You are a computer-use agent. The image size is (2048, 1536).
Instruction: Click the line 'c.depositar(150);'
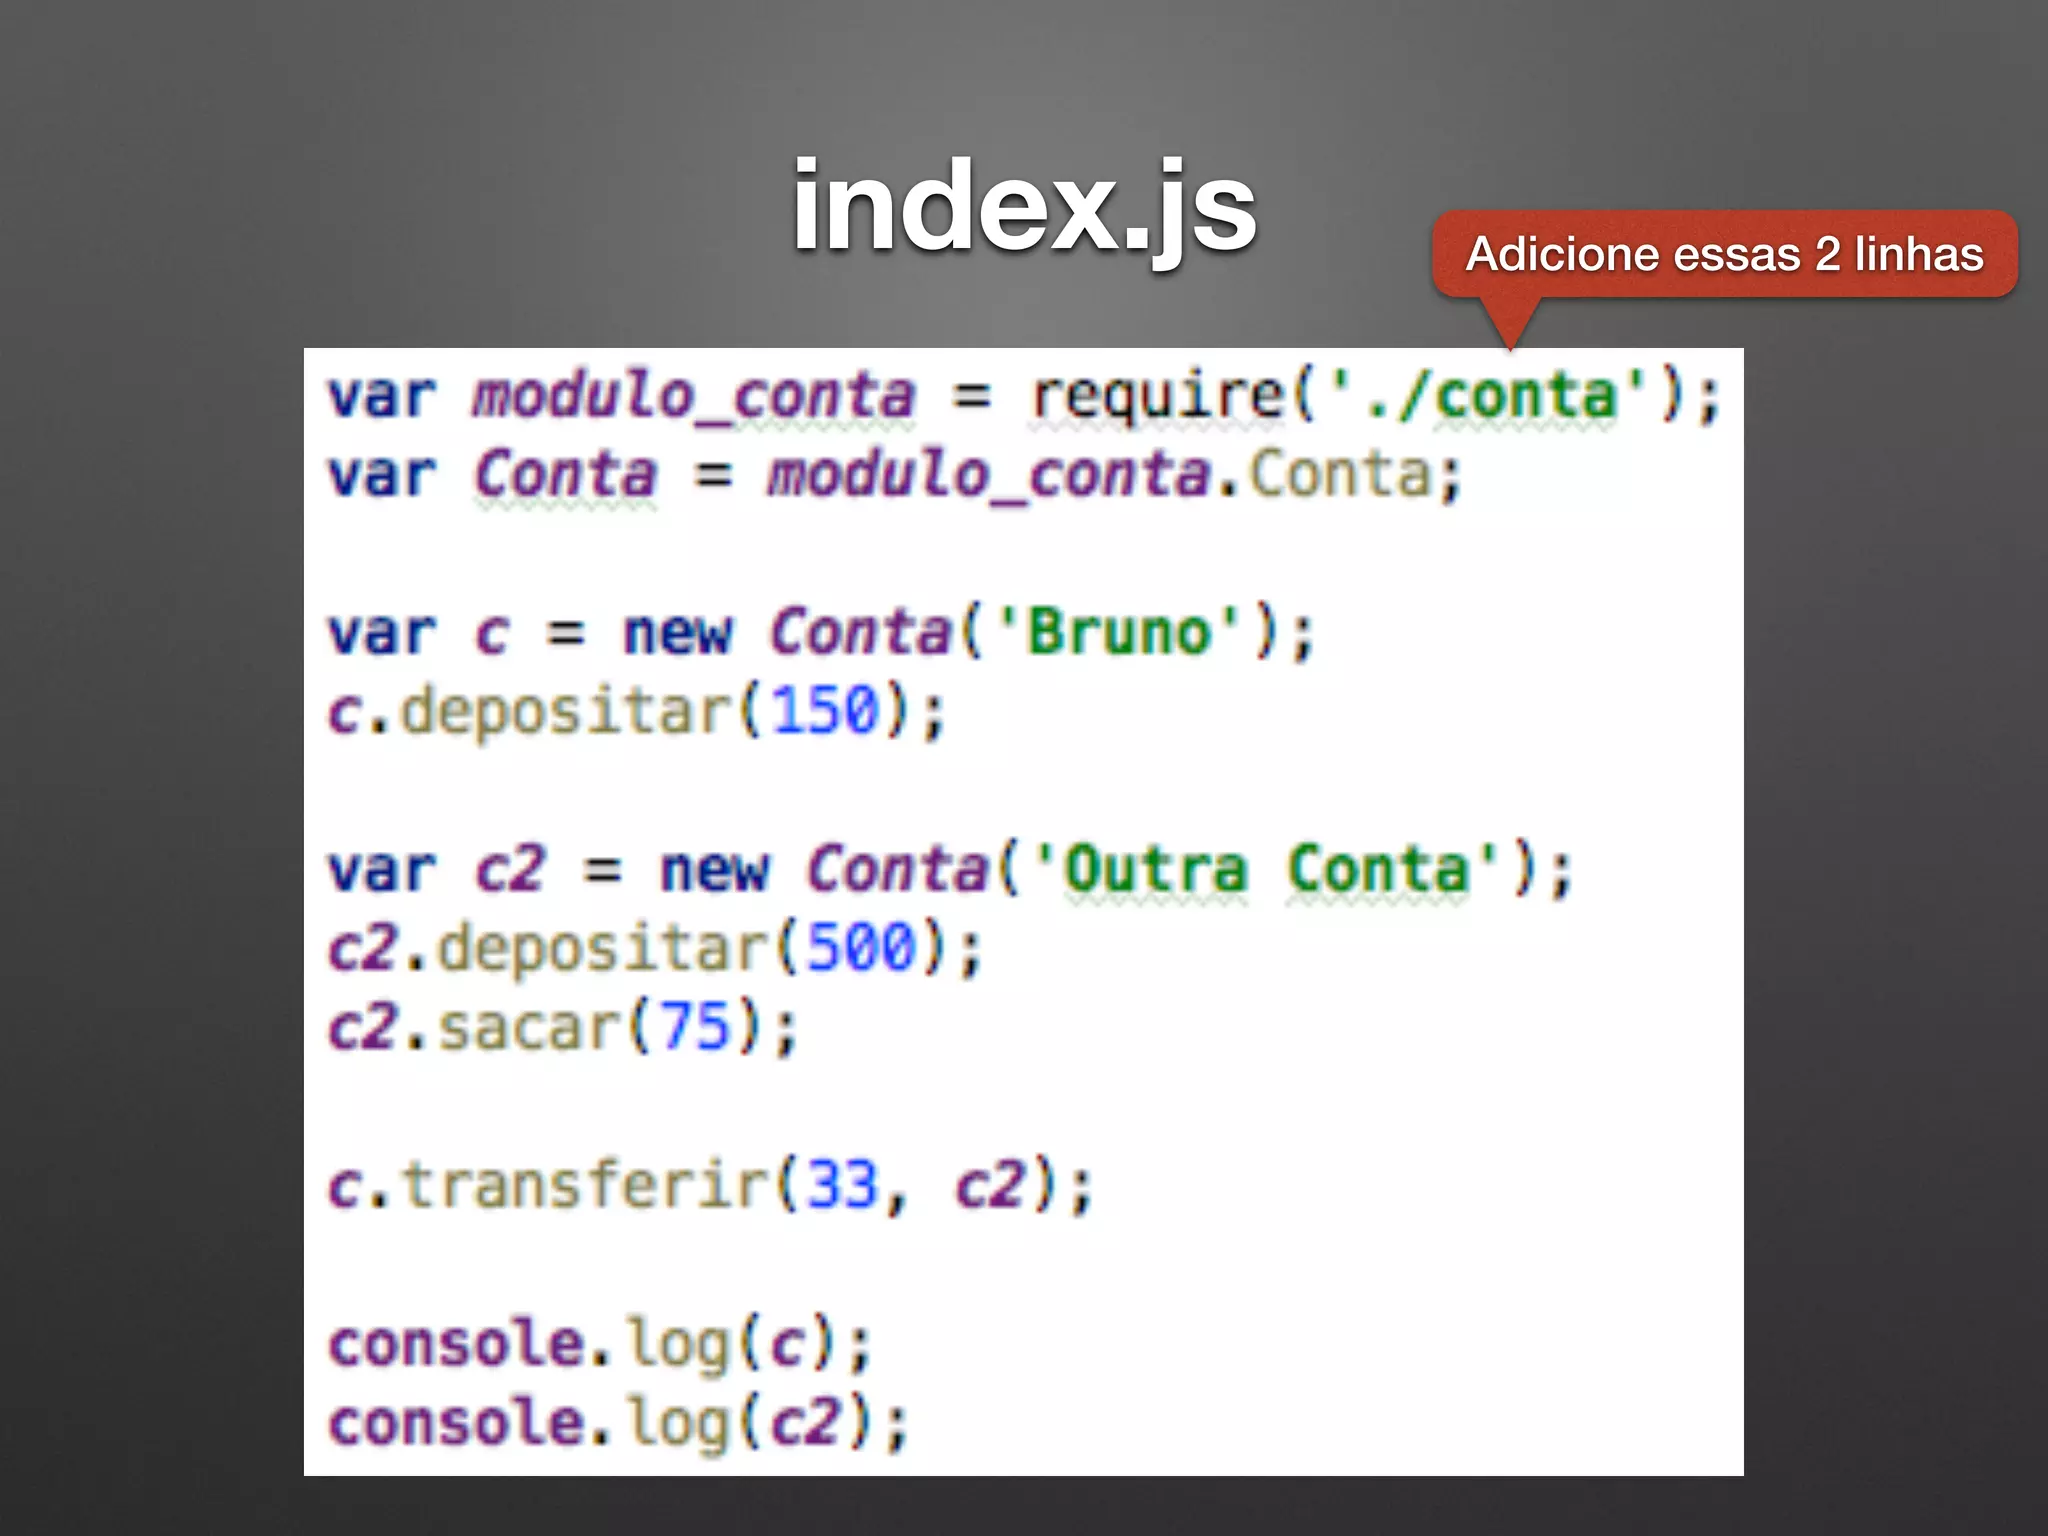click(636, 714)
